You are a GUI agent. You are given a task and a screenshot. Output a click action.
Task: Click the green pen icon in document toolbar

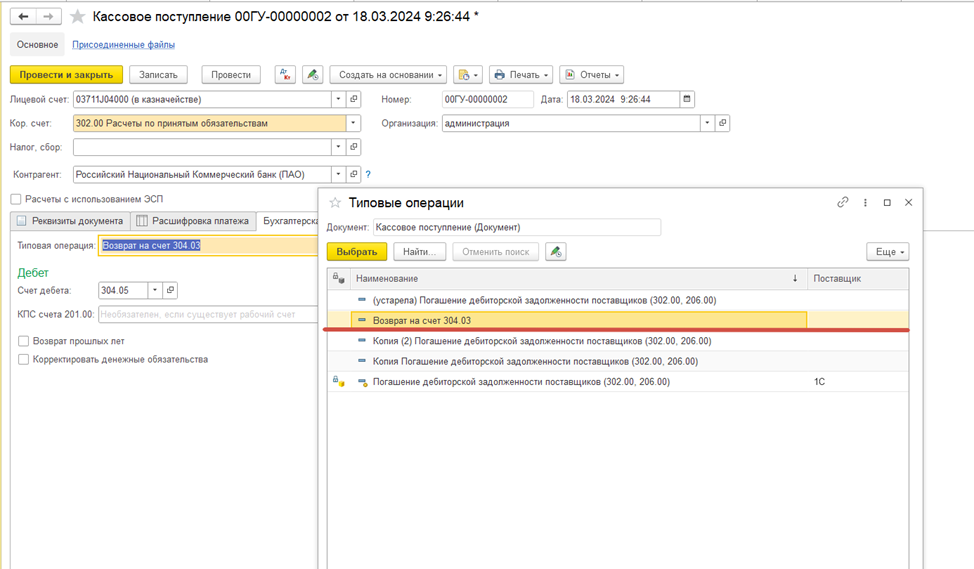click(x=312, y=75)
